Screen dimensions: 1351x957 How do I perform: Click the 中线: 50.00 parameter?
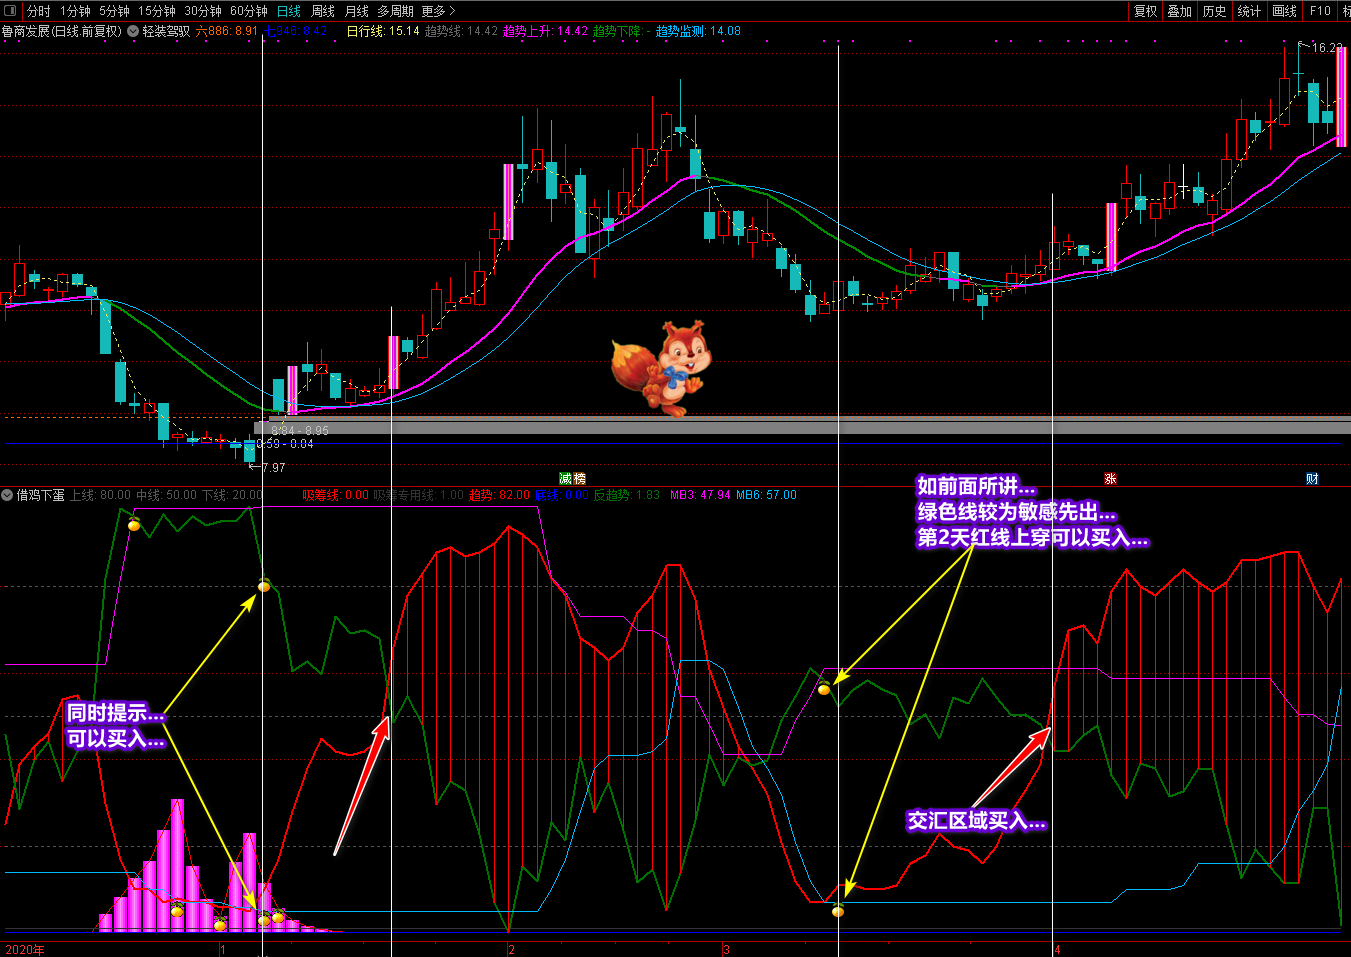pos(166,495)
